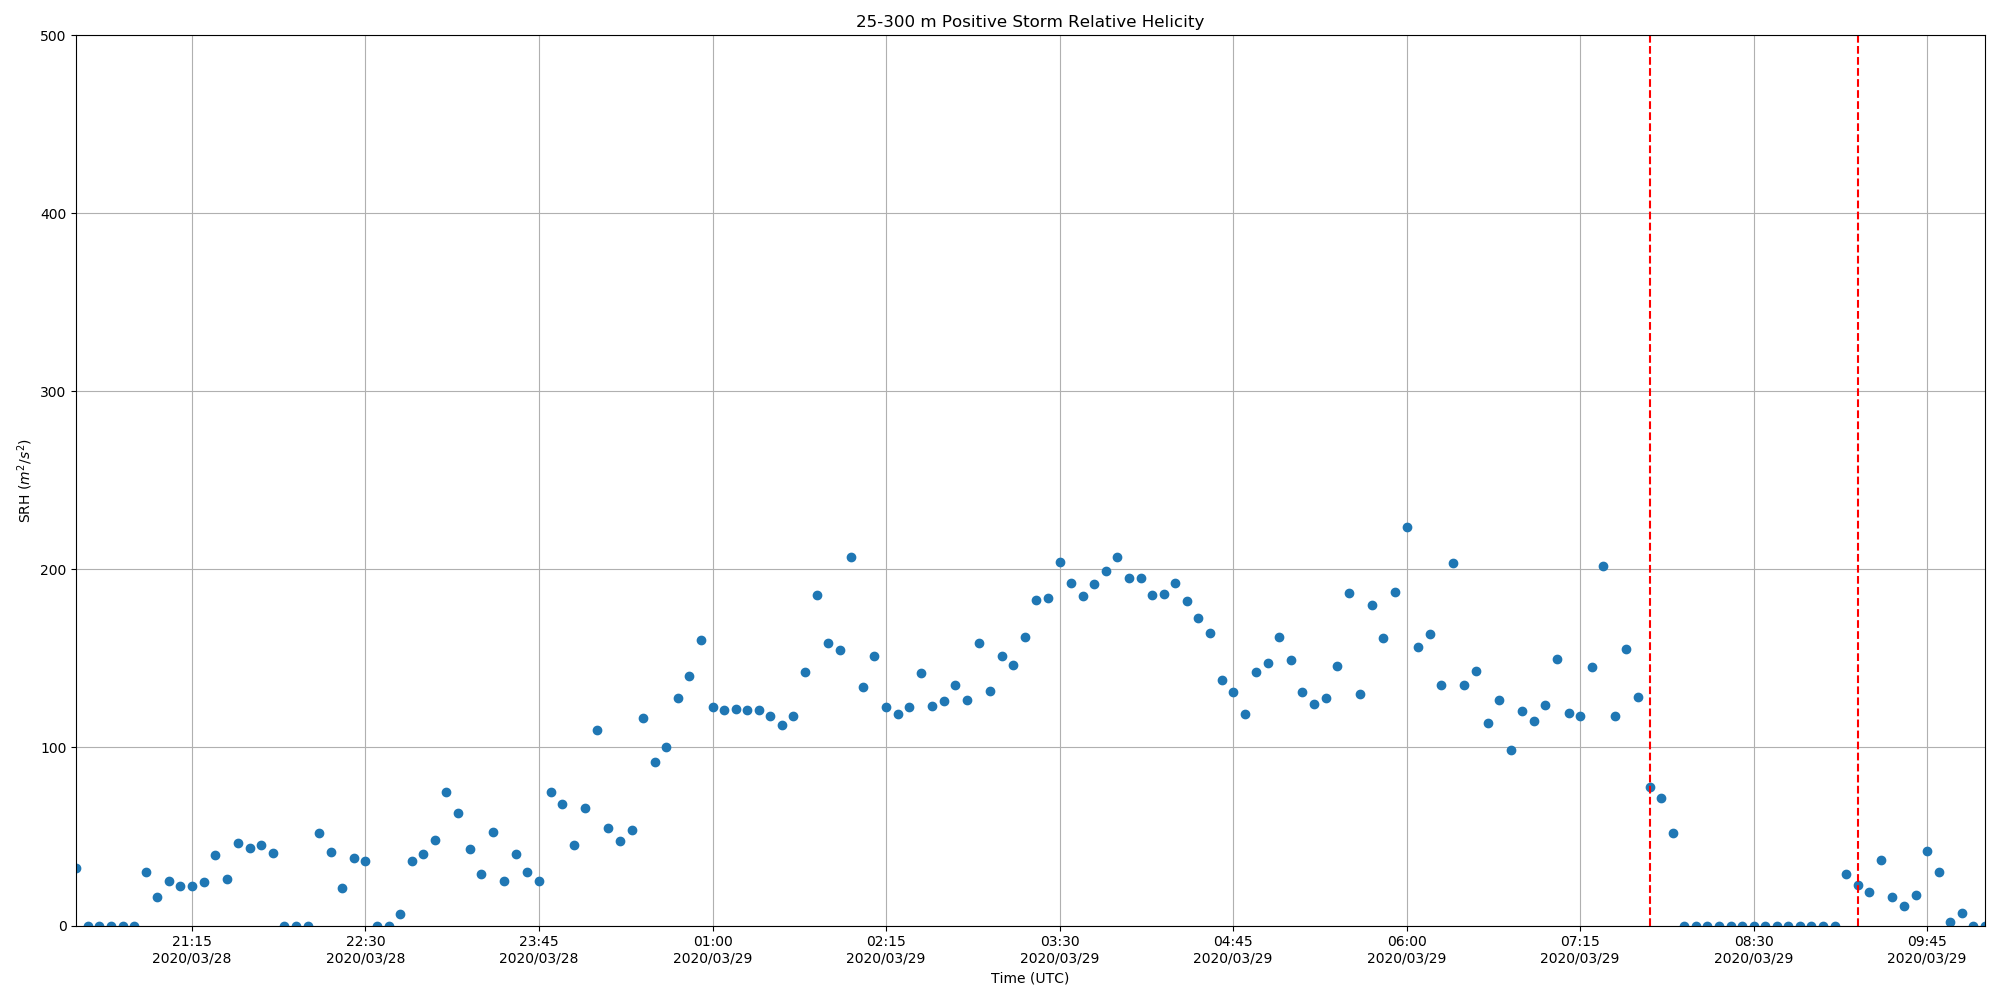Select the y-axis tick label '0'
This screenshot has height=1000, width=2000.
click(62, 926)
